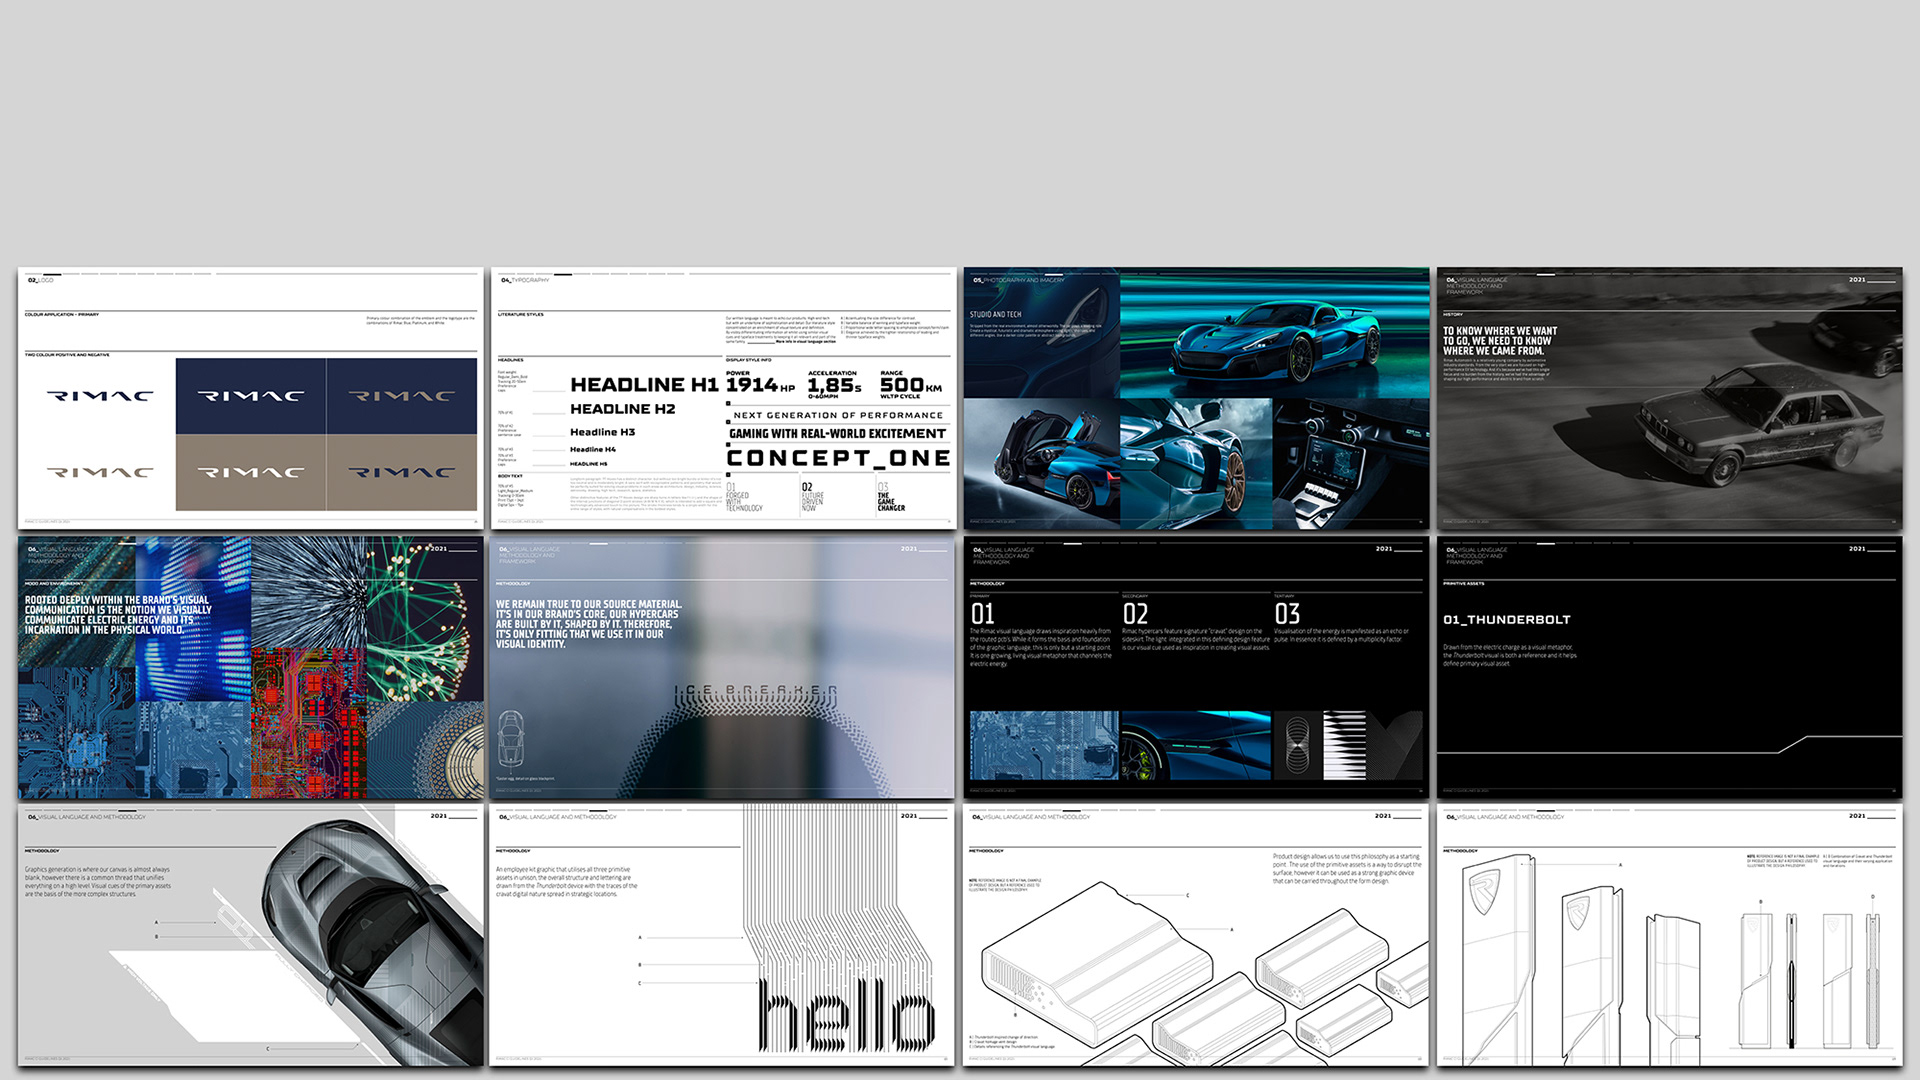1920x1080 pixels.
Task: Click 'TO KNOW WHERE WE WANT TO GO' heading
Action: tap(1500, 341)
